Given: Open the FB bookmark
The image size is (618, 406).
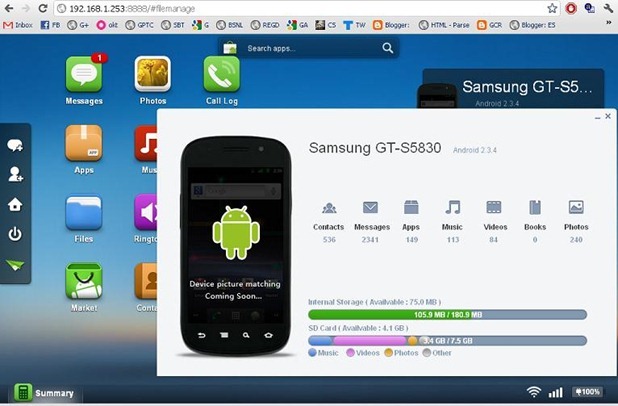Looking at the screenshot, I should 50,25.
